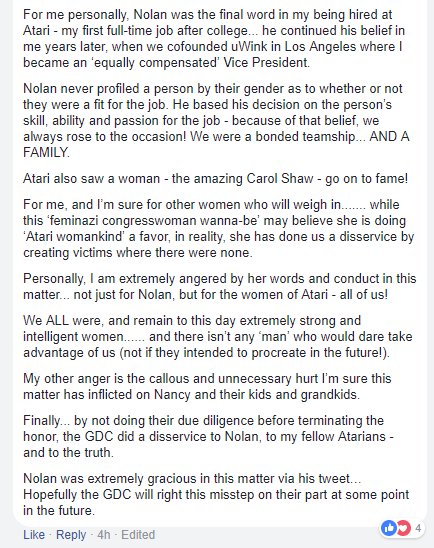This screenshot has width=434, height=548.
Task: Click the sentence mentioning Carol Shaw
Action: pyautogui.click(x=215, y=179)
